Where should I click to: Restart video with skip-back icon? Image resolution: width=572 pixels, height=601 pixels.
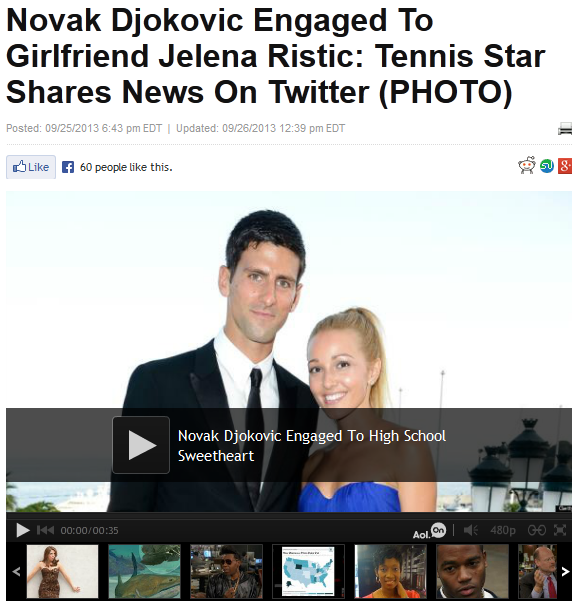point(45,530)
